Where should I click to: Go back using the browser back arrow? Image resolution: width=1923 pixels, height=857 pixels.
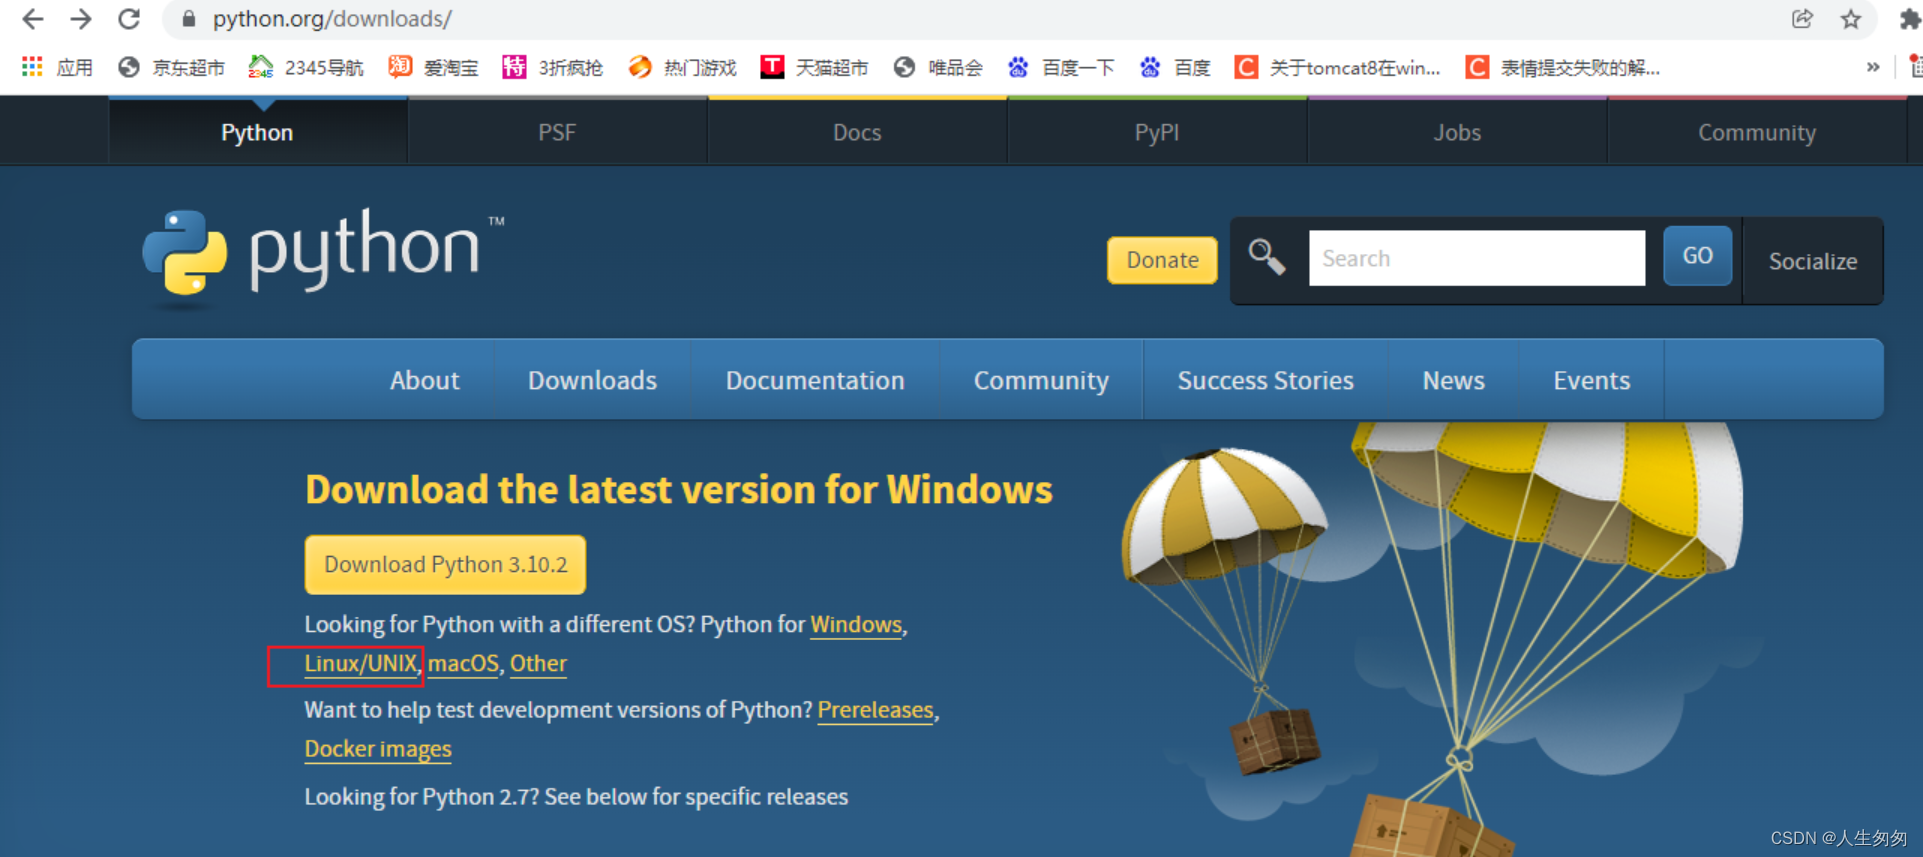[32, 19]
